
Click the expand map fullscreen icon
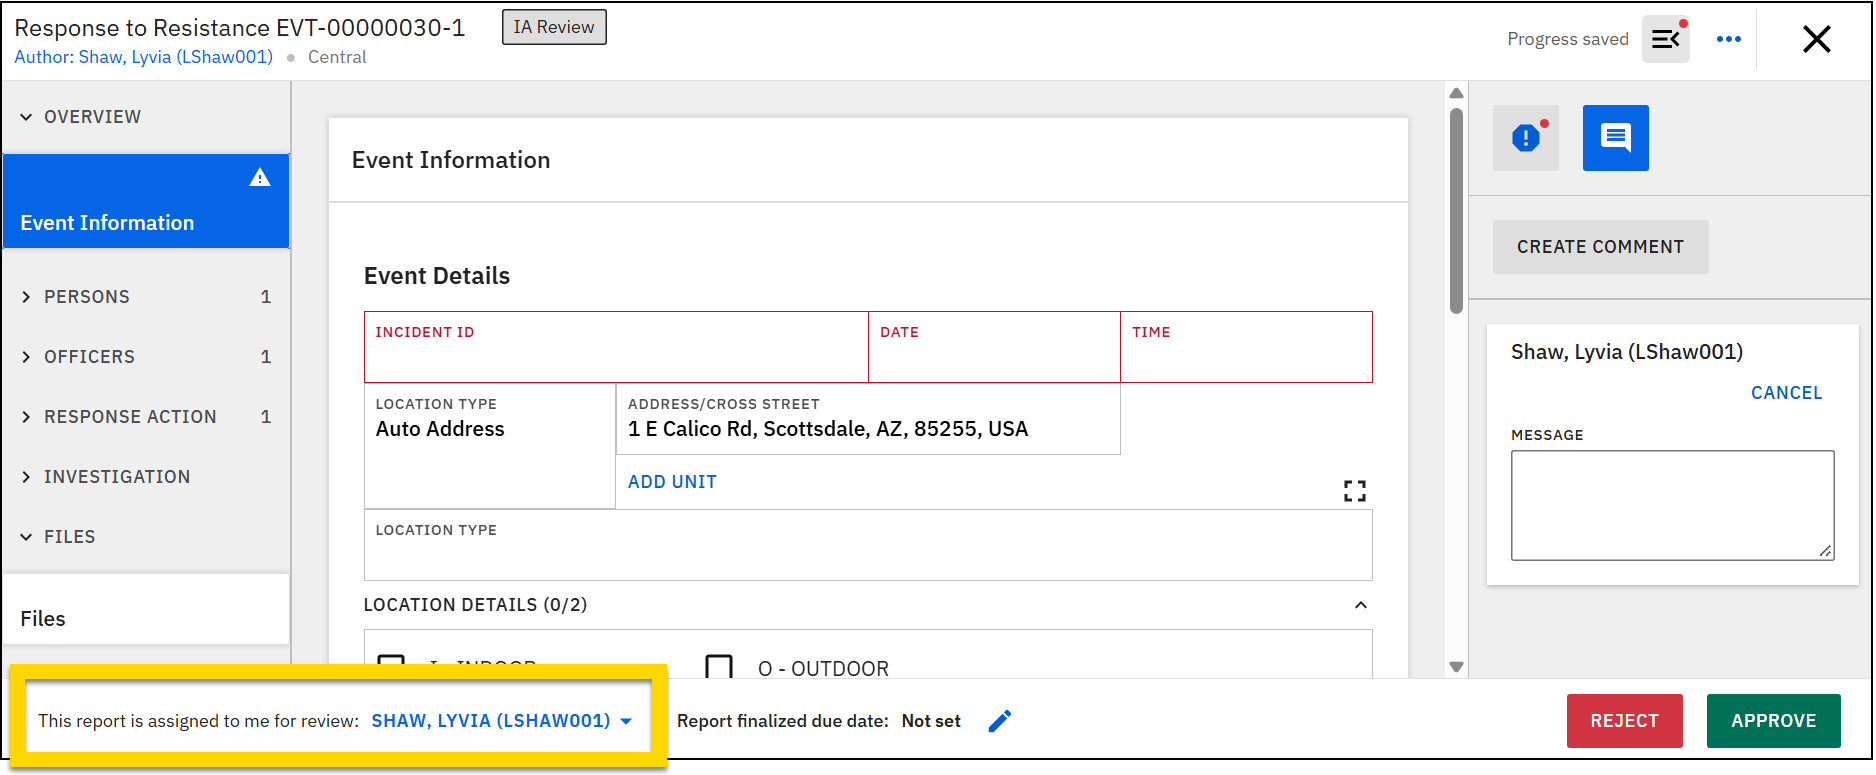tap(1354, 490)
